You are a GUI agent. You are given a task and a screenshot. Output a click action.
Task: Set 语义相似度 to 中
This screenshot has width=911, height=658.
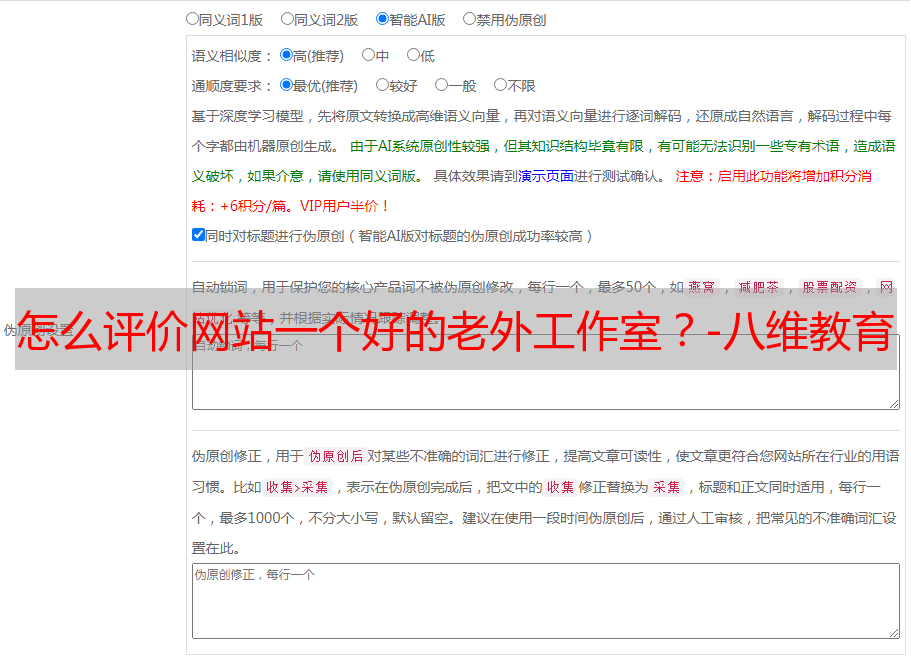[x=368, y=55]
